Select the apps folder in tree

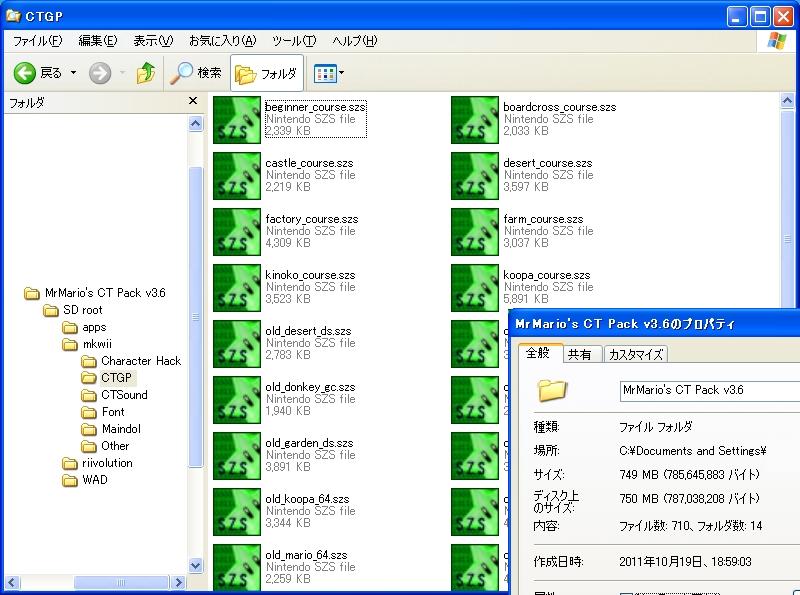pos(94,327)
